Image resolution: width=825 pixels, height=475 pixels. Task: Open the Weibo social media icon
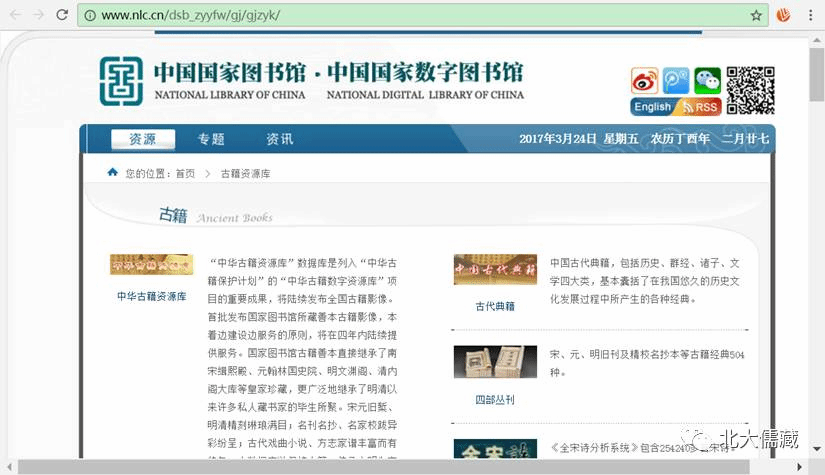pos(645,81)
